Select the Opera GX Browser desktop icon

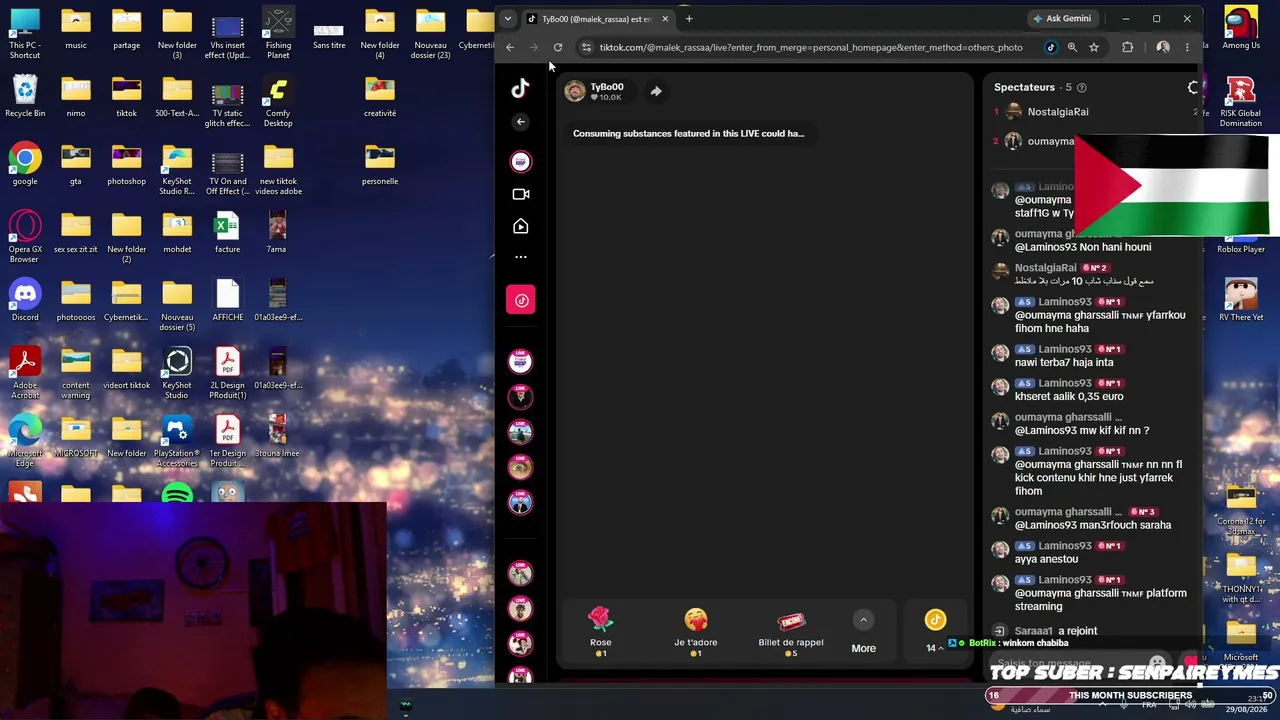[25, 237]
